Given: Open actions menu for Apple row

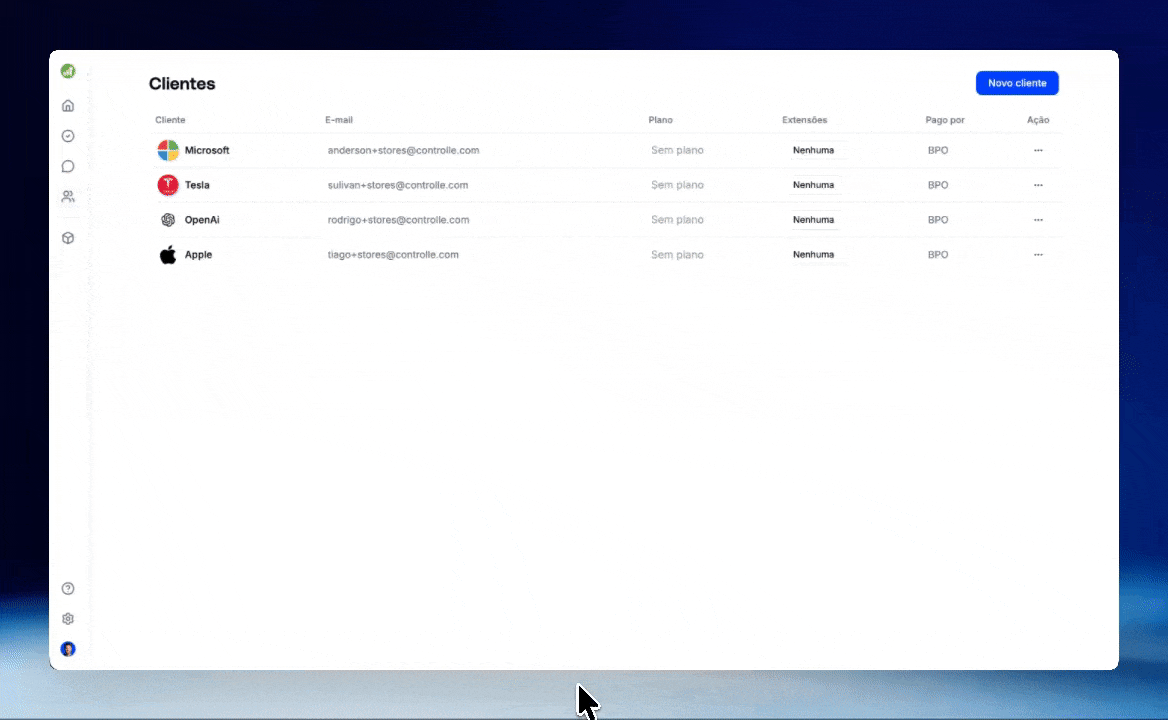Looking at the screenshot, I should coord(1038,255).
